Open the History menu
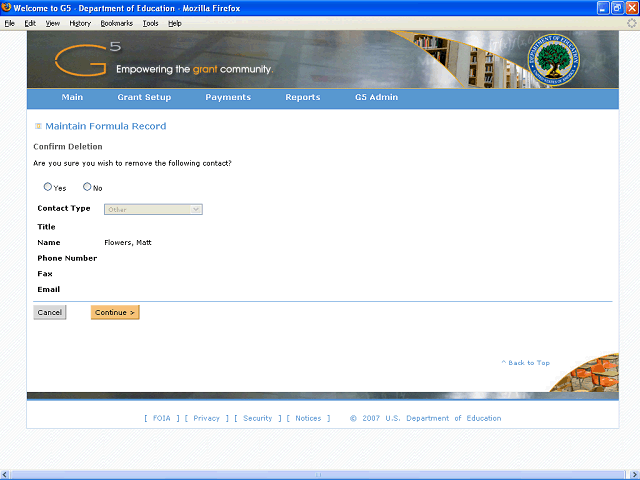The image size is (640, 480). coord(80,23)
